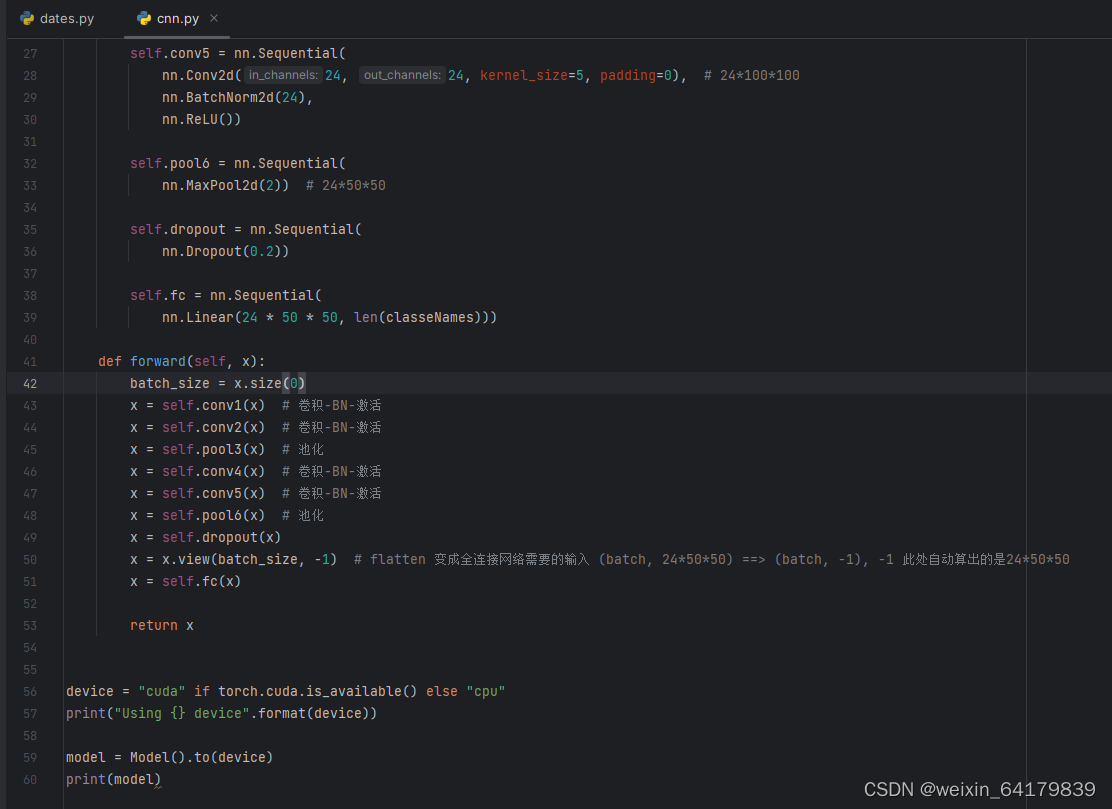The image size is (1112, 809).
Task: Click Python file icon on dates.py tab
Action: click(x=27, y=18)
